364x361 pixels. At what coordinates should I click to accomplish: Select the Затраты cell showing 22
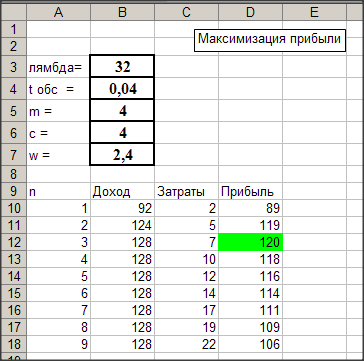186,344
